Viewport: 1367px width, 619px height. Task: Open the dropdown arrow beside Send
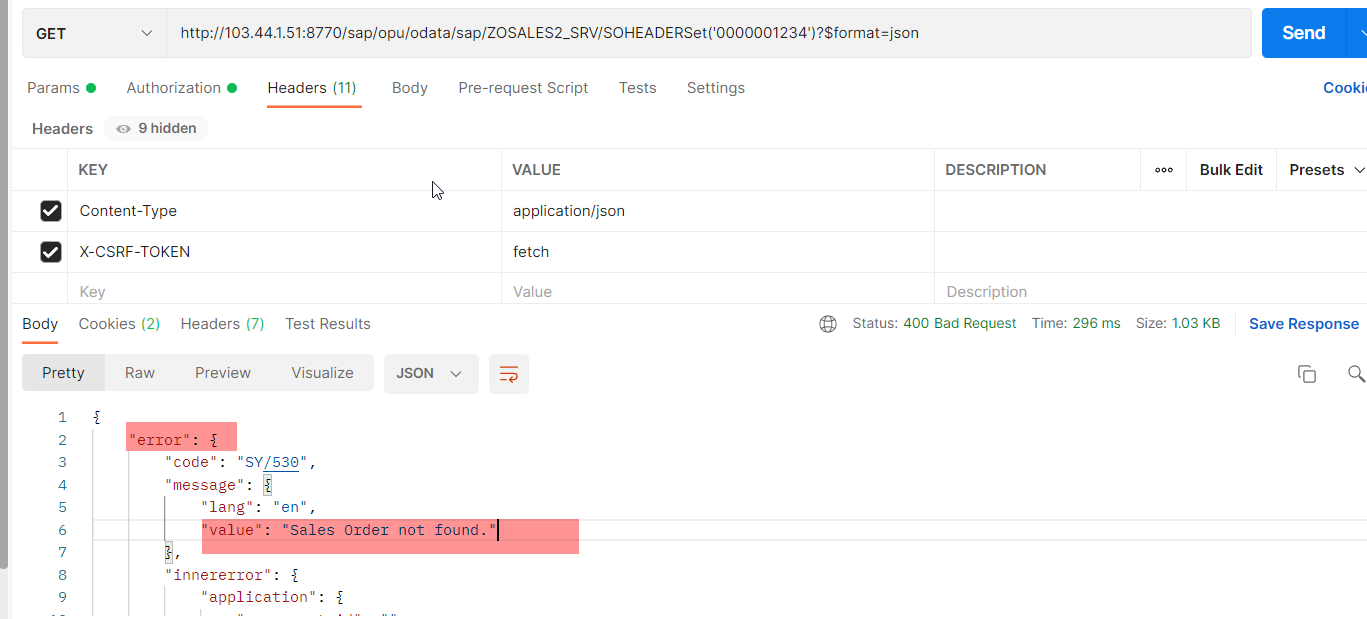(x=1358, y=33)
